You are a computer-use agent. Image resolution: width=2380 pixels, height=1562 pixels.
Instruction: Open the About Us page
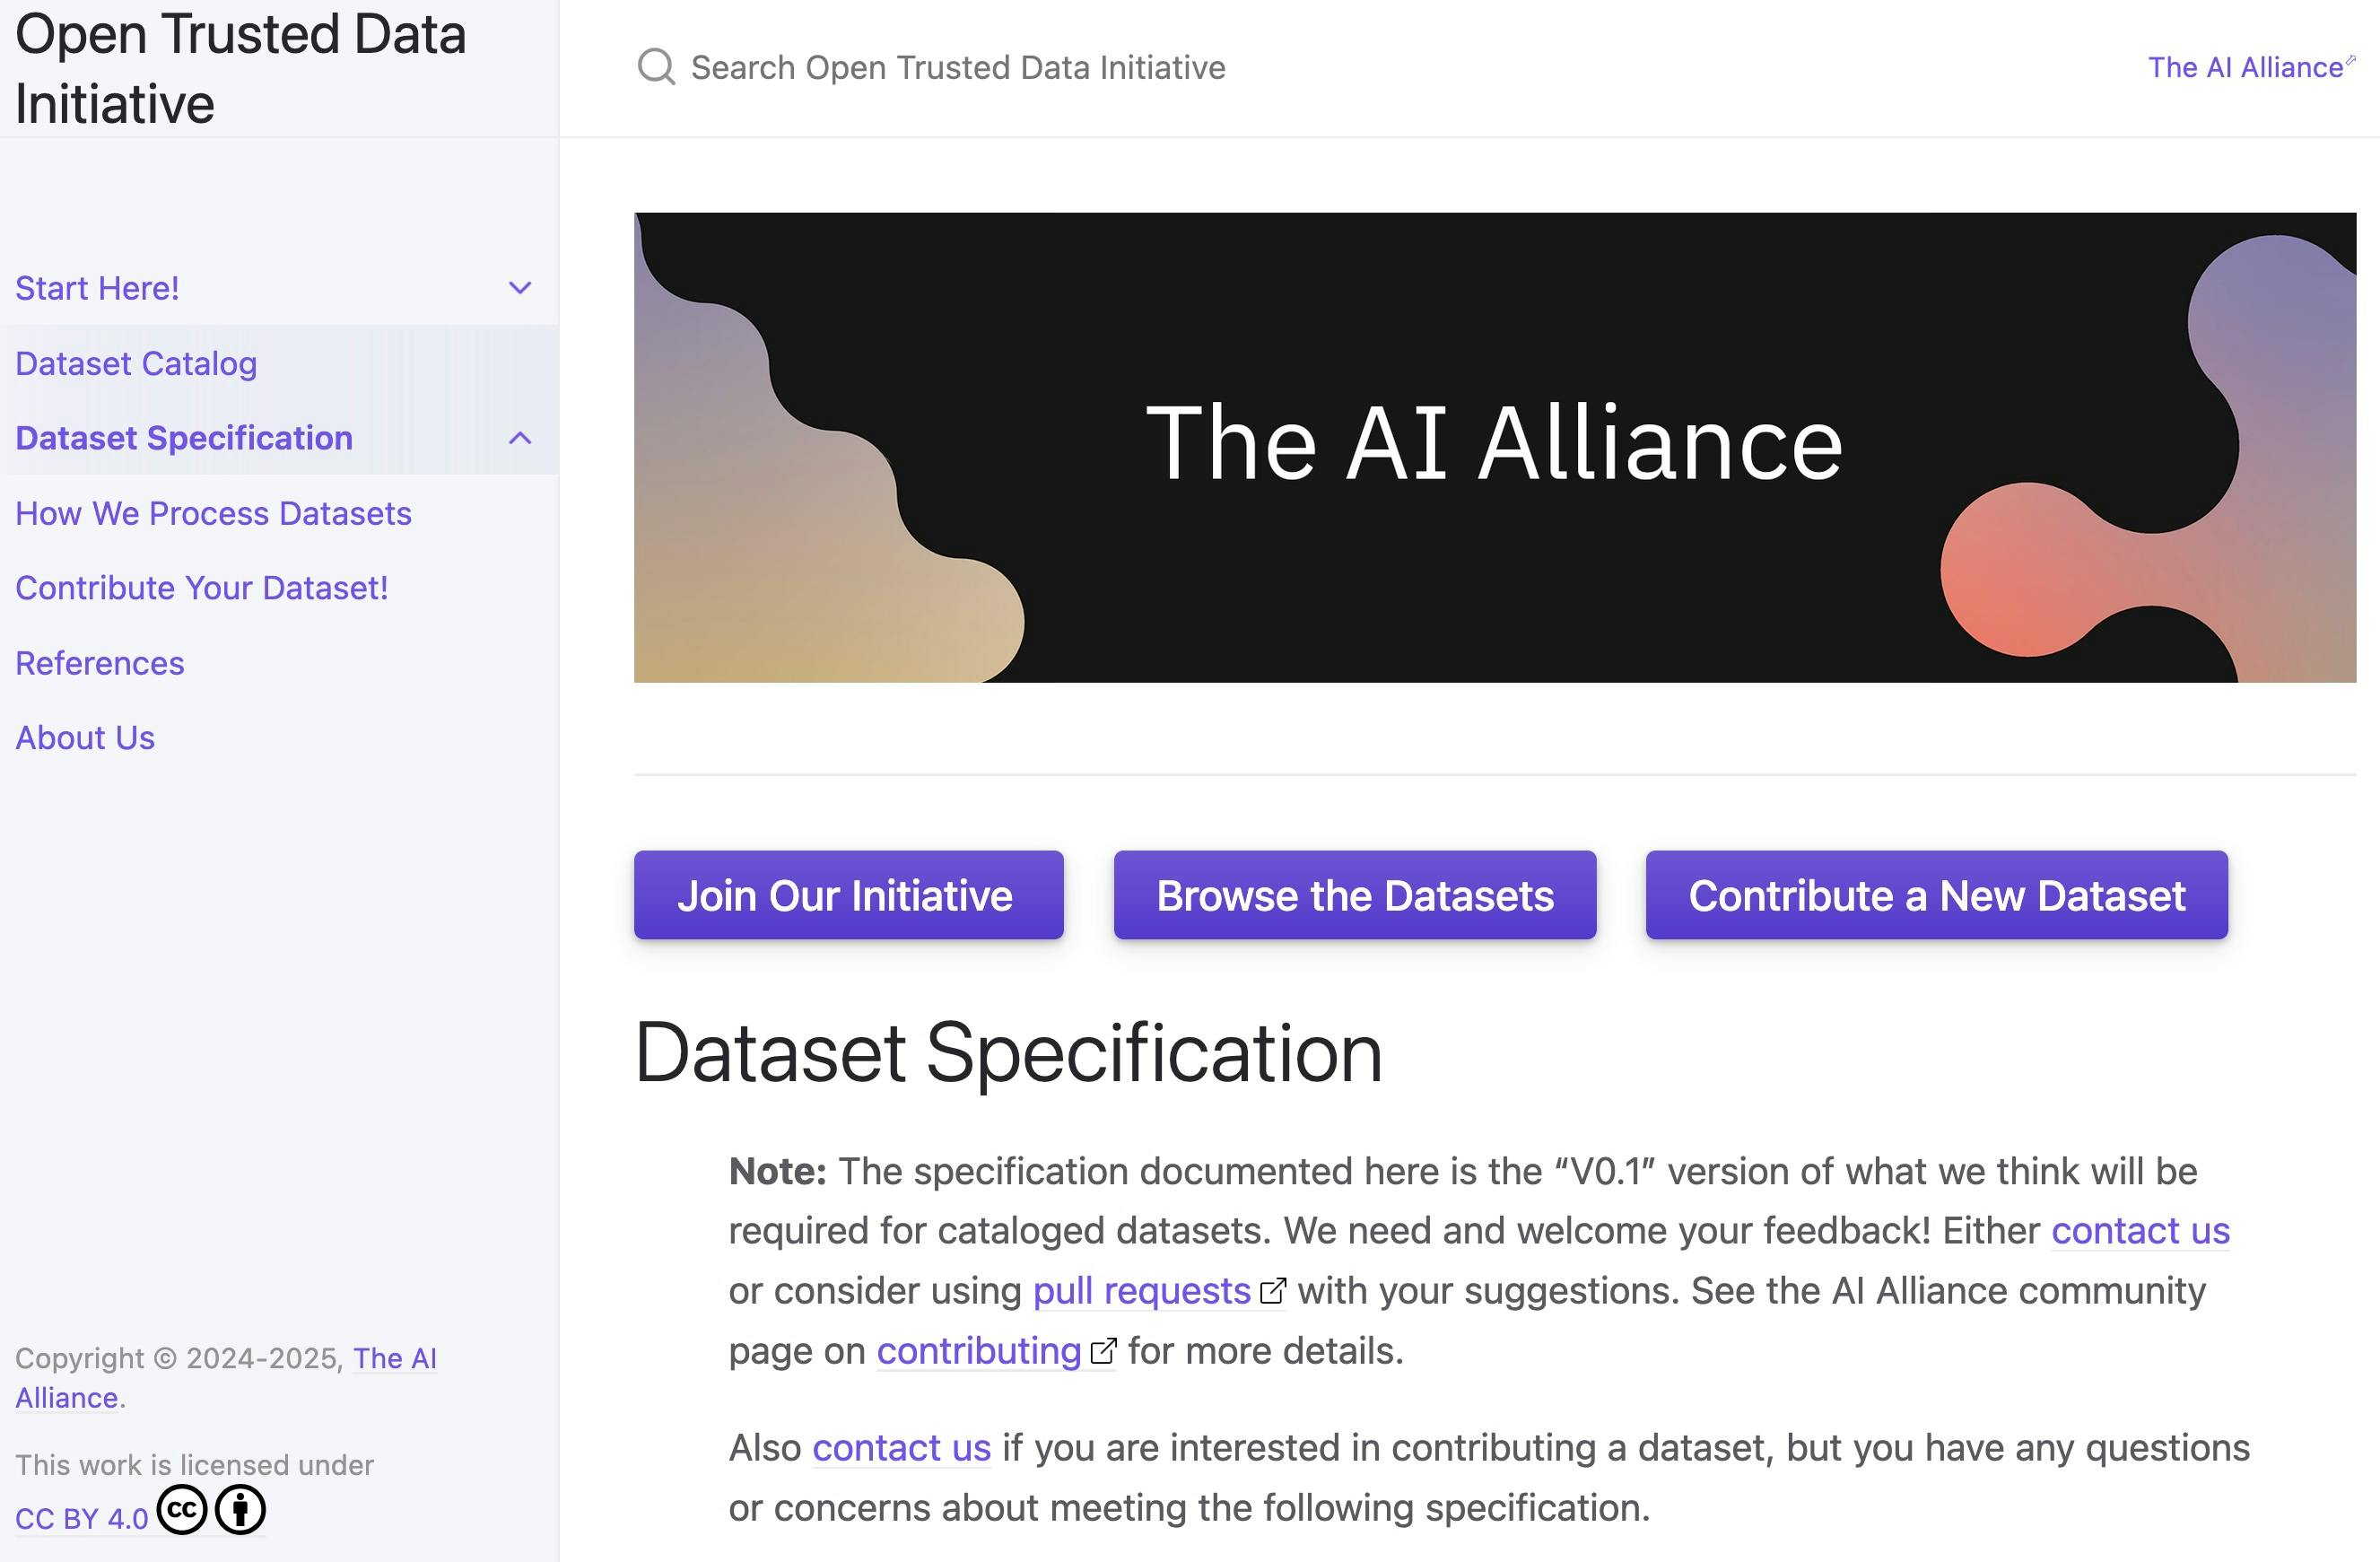84,737
